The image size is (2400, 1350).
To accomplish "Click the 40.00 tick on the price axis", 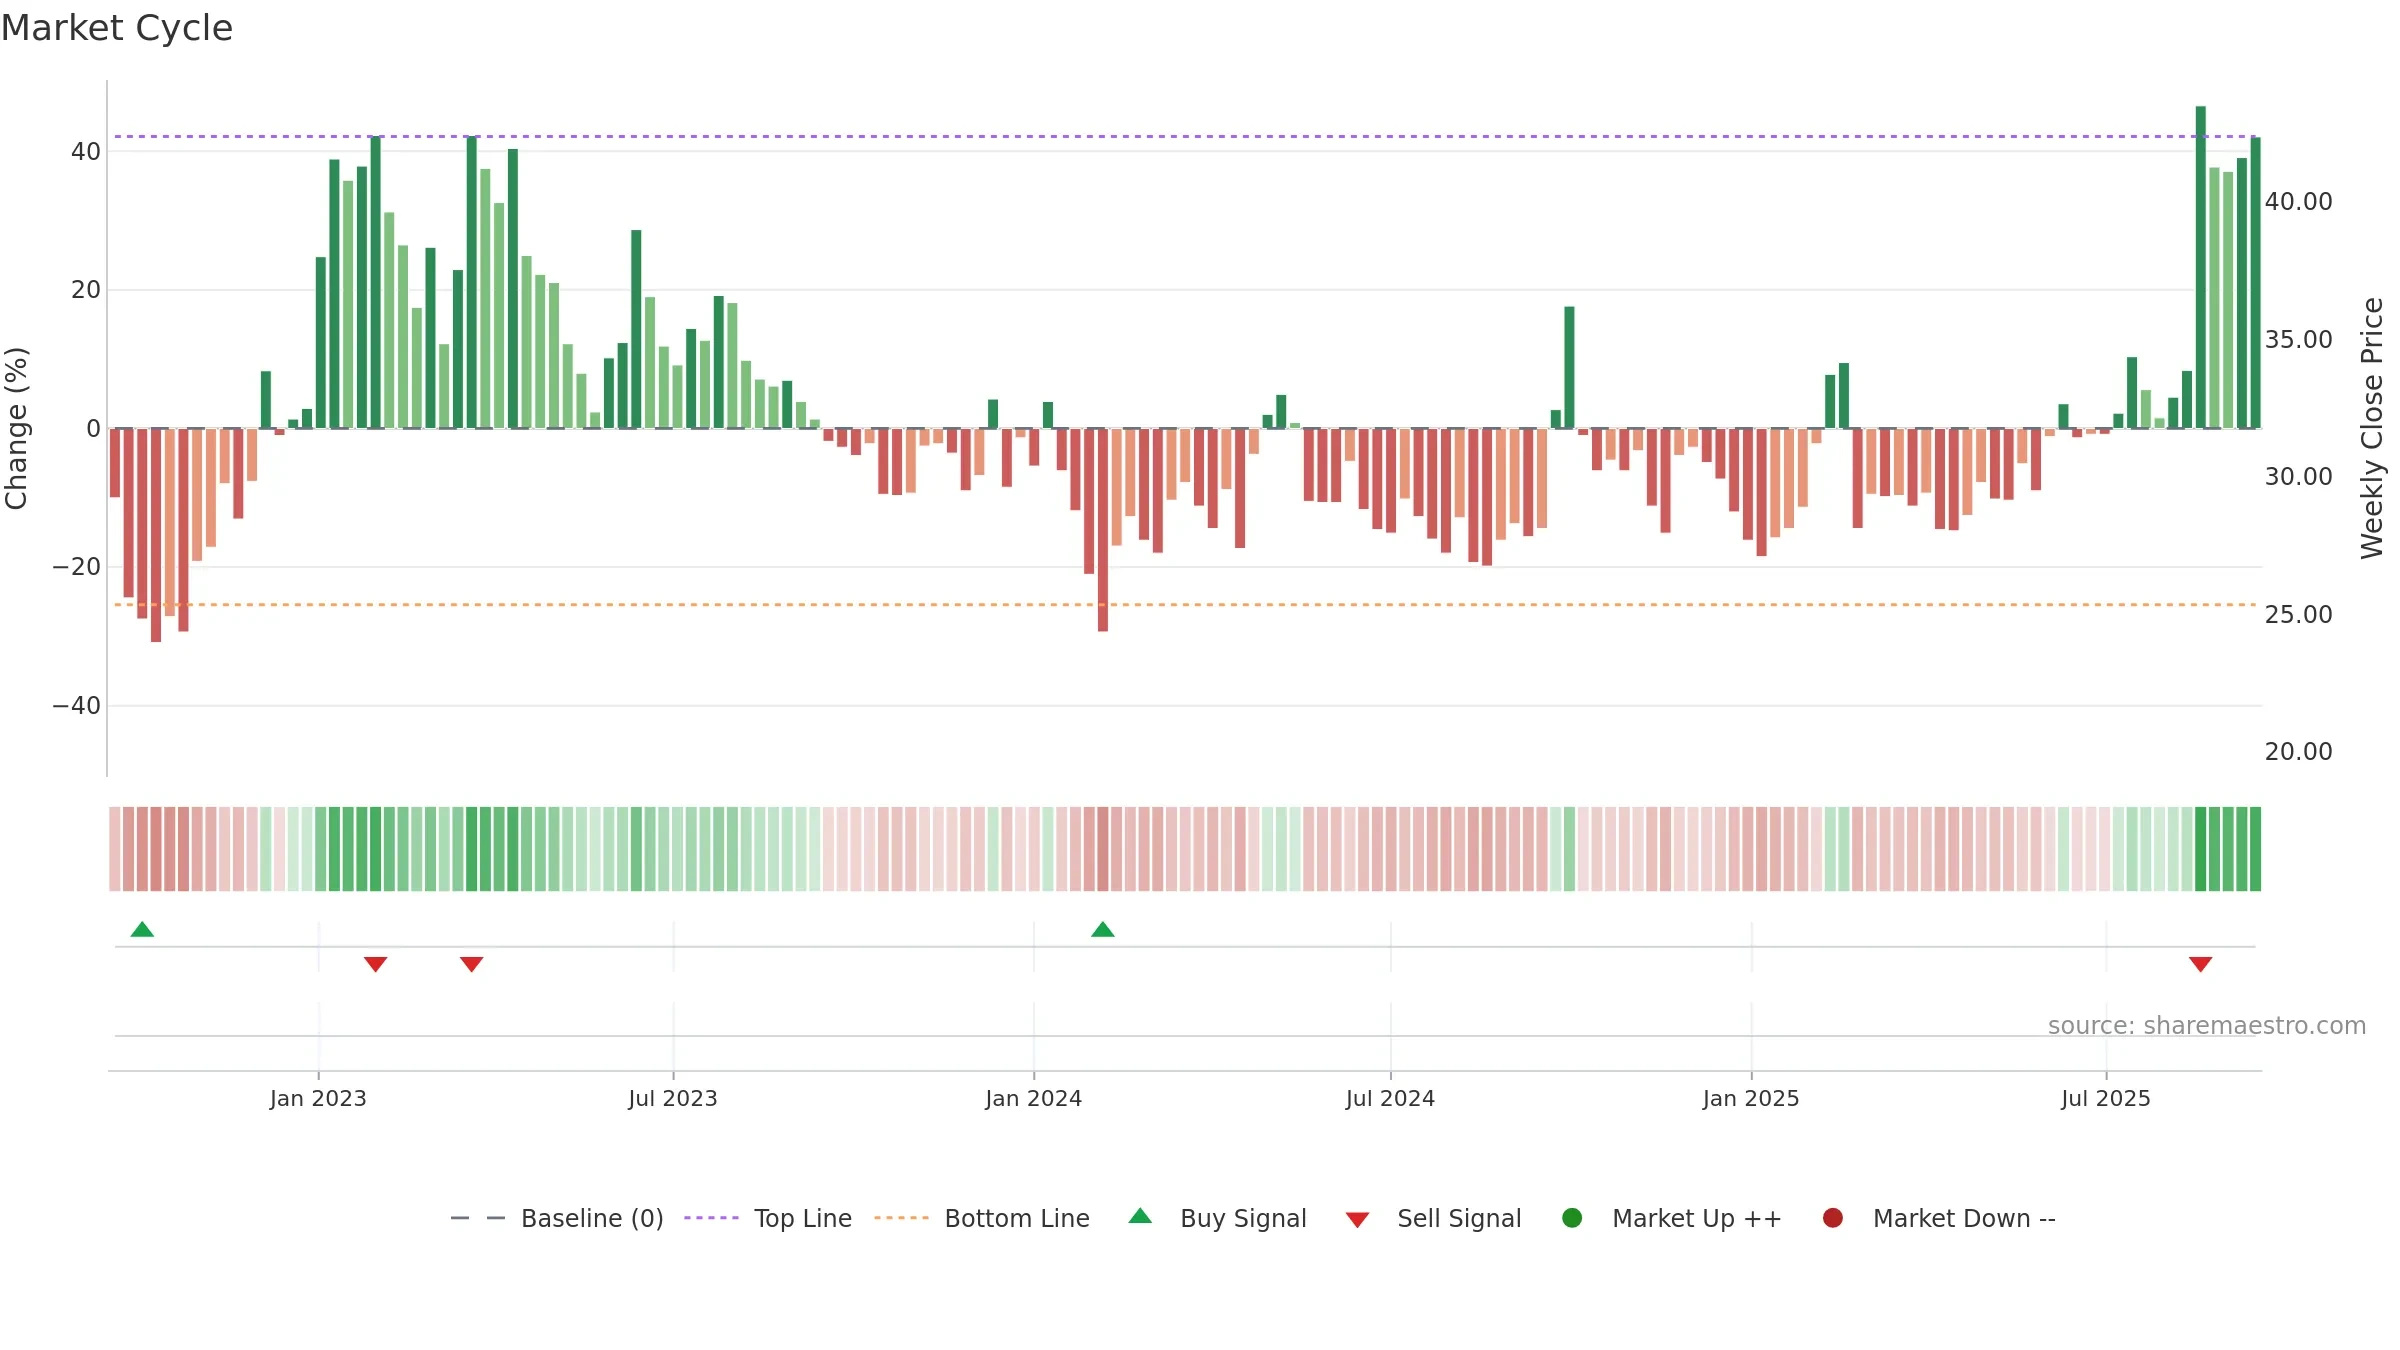I will pos(2299,202).
